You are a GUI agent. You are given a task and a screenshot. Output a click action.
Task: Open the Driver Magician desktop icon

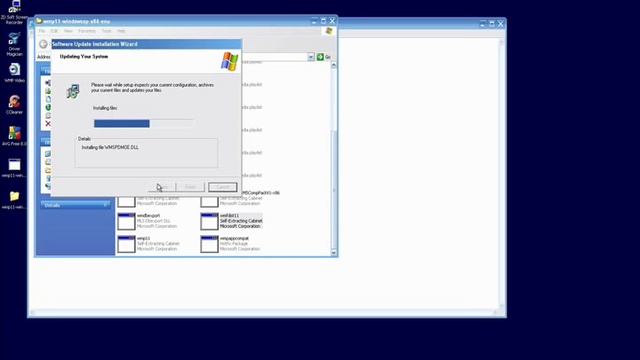tap(14, 39)
